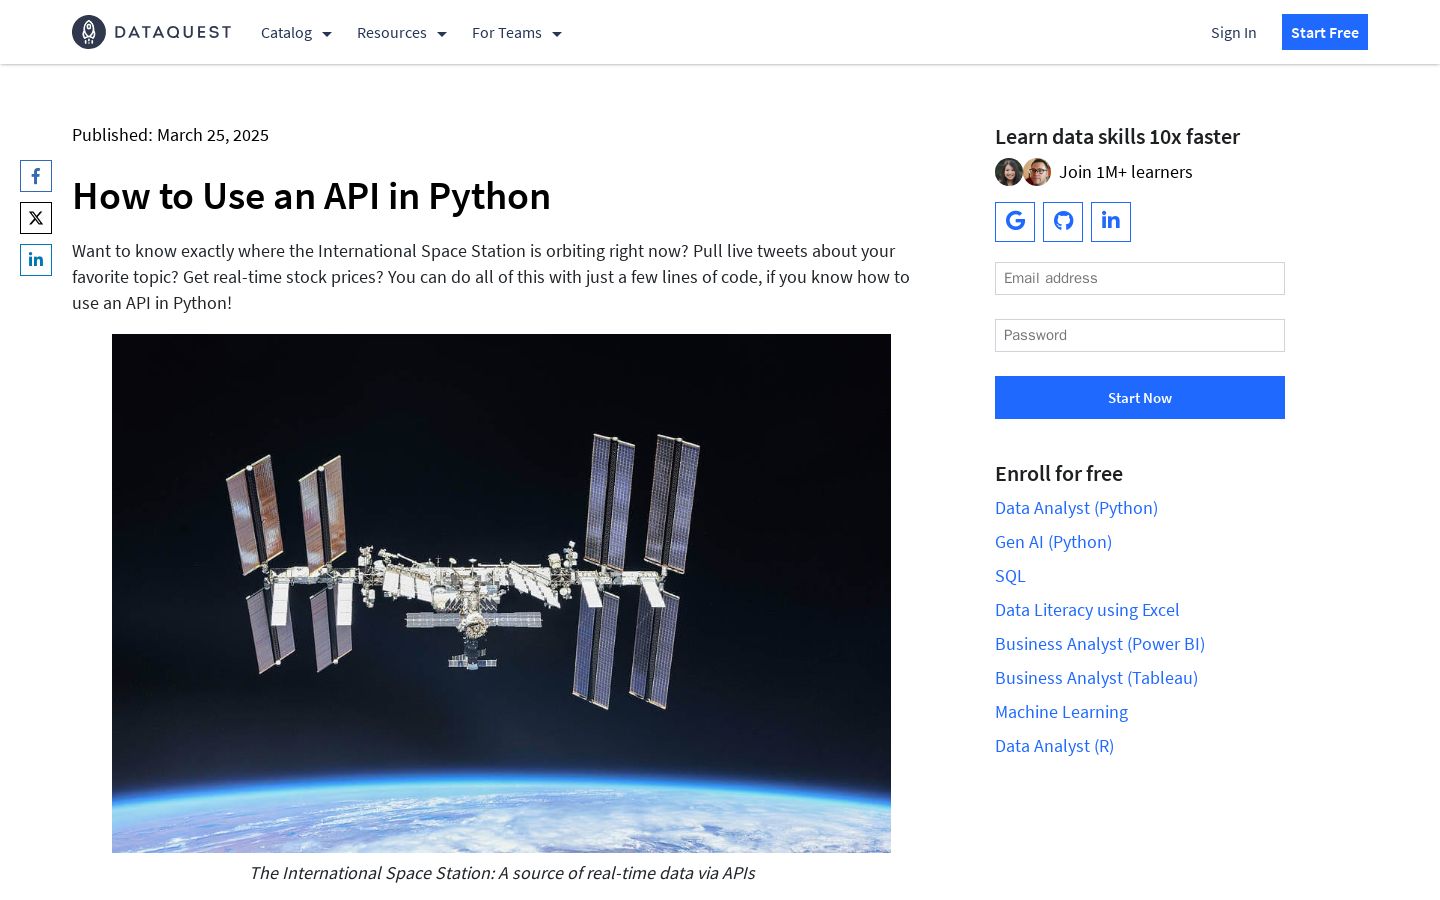Expand the Resources dropdown arrow
The width and height of the screenshot is (1440, 900).
click(441, 34)
